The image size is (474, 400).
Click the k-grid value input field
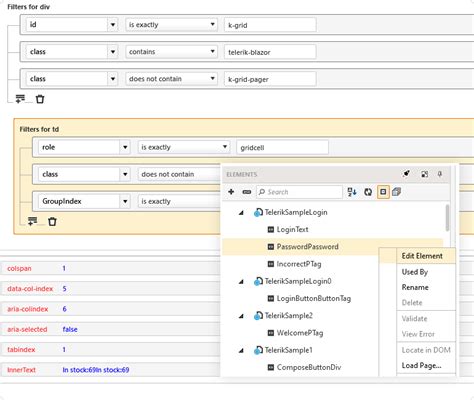click(x=270, y=25)
